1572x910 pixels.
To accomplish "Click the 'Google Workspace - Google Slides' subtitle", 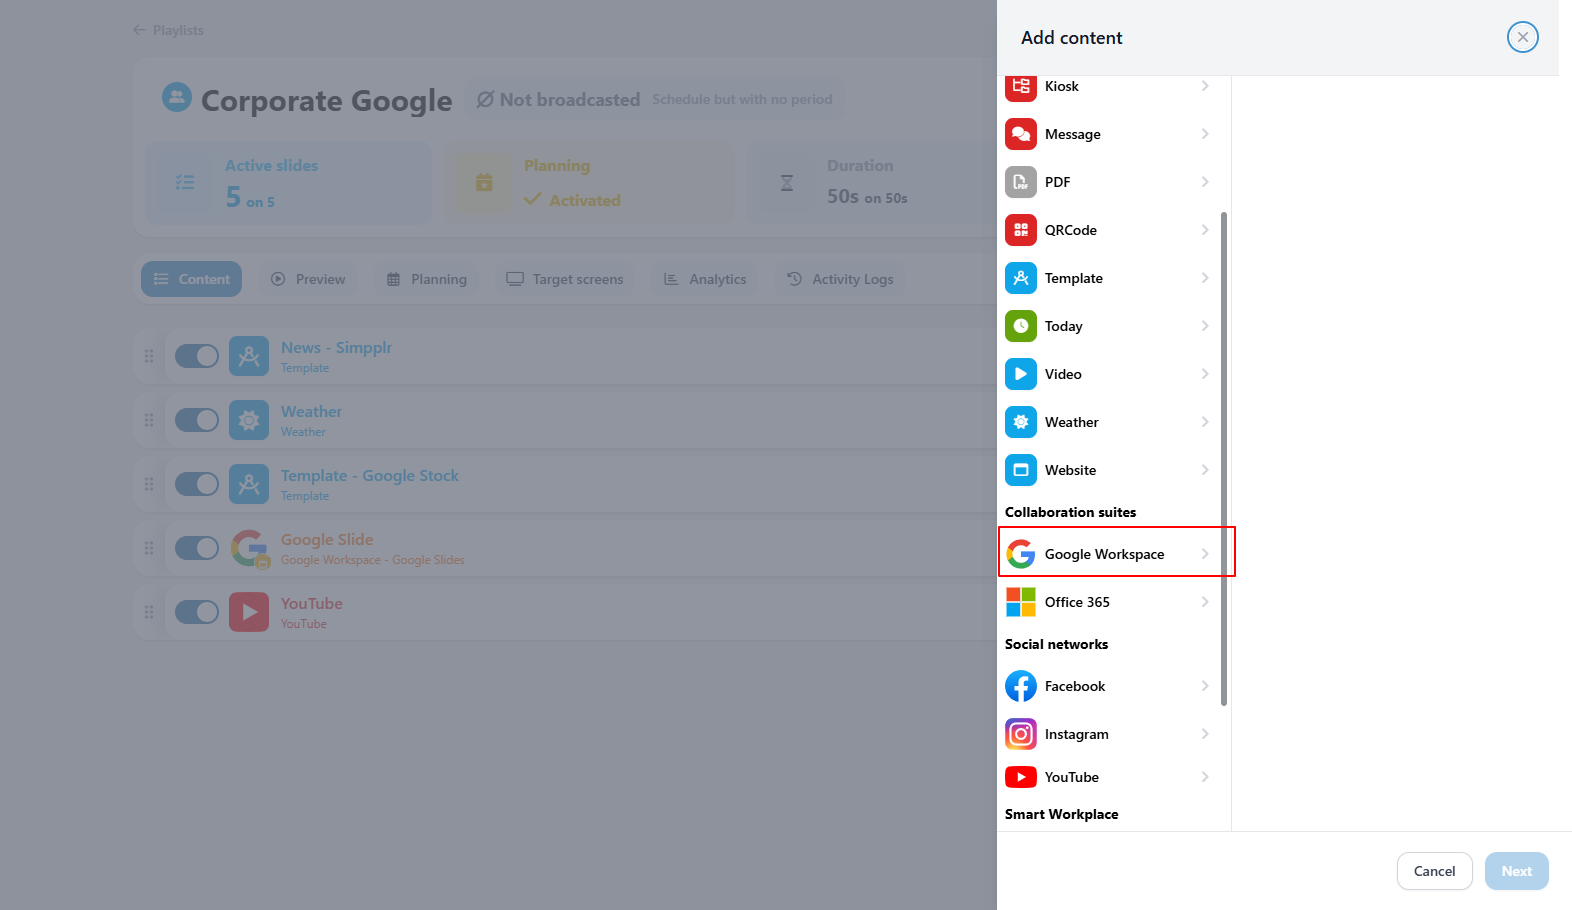I will pos(373,560).
